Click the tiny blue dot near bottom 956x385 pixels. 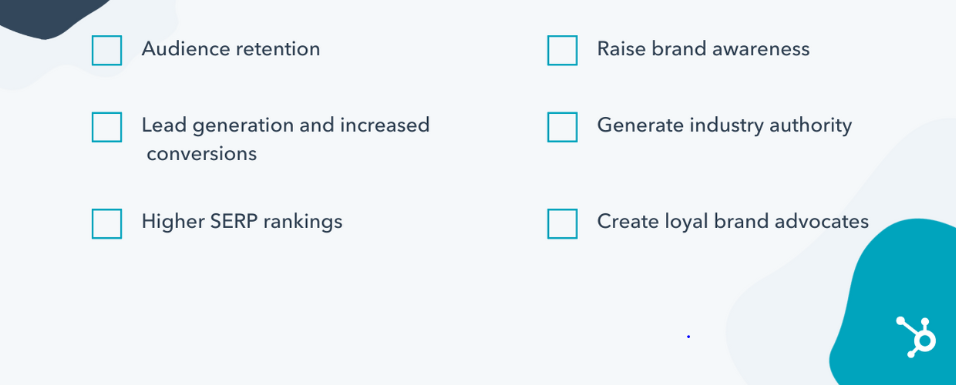click(x=688, y=336)
